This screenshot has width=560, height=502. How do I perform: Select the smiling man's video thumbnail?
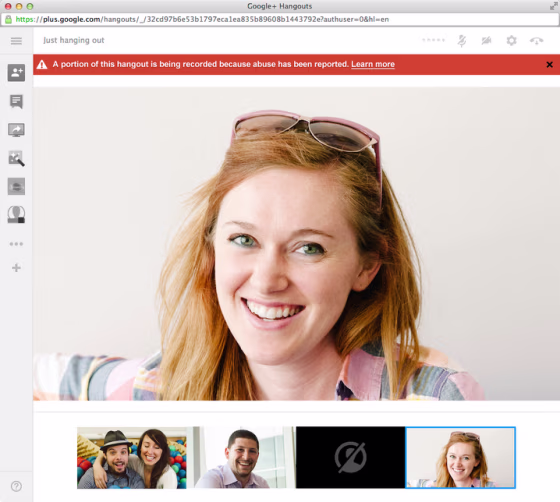(x=241, y=458)
